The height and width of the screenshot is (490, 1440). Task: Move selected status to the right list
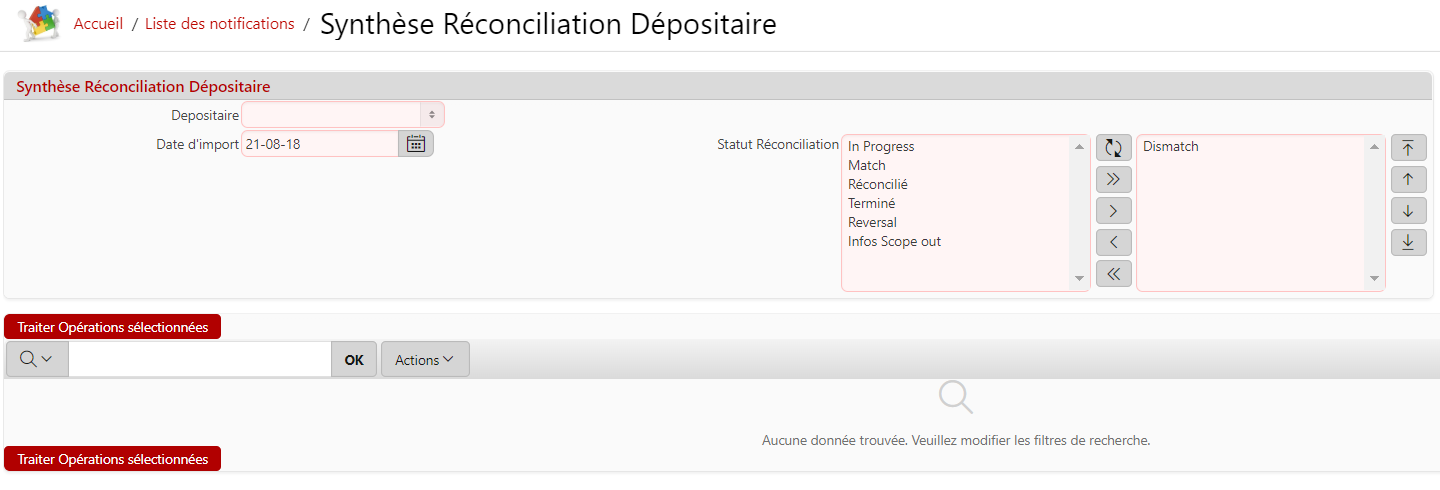coord(1113,210)
